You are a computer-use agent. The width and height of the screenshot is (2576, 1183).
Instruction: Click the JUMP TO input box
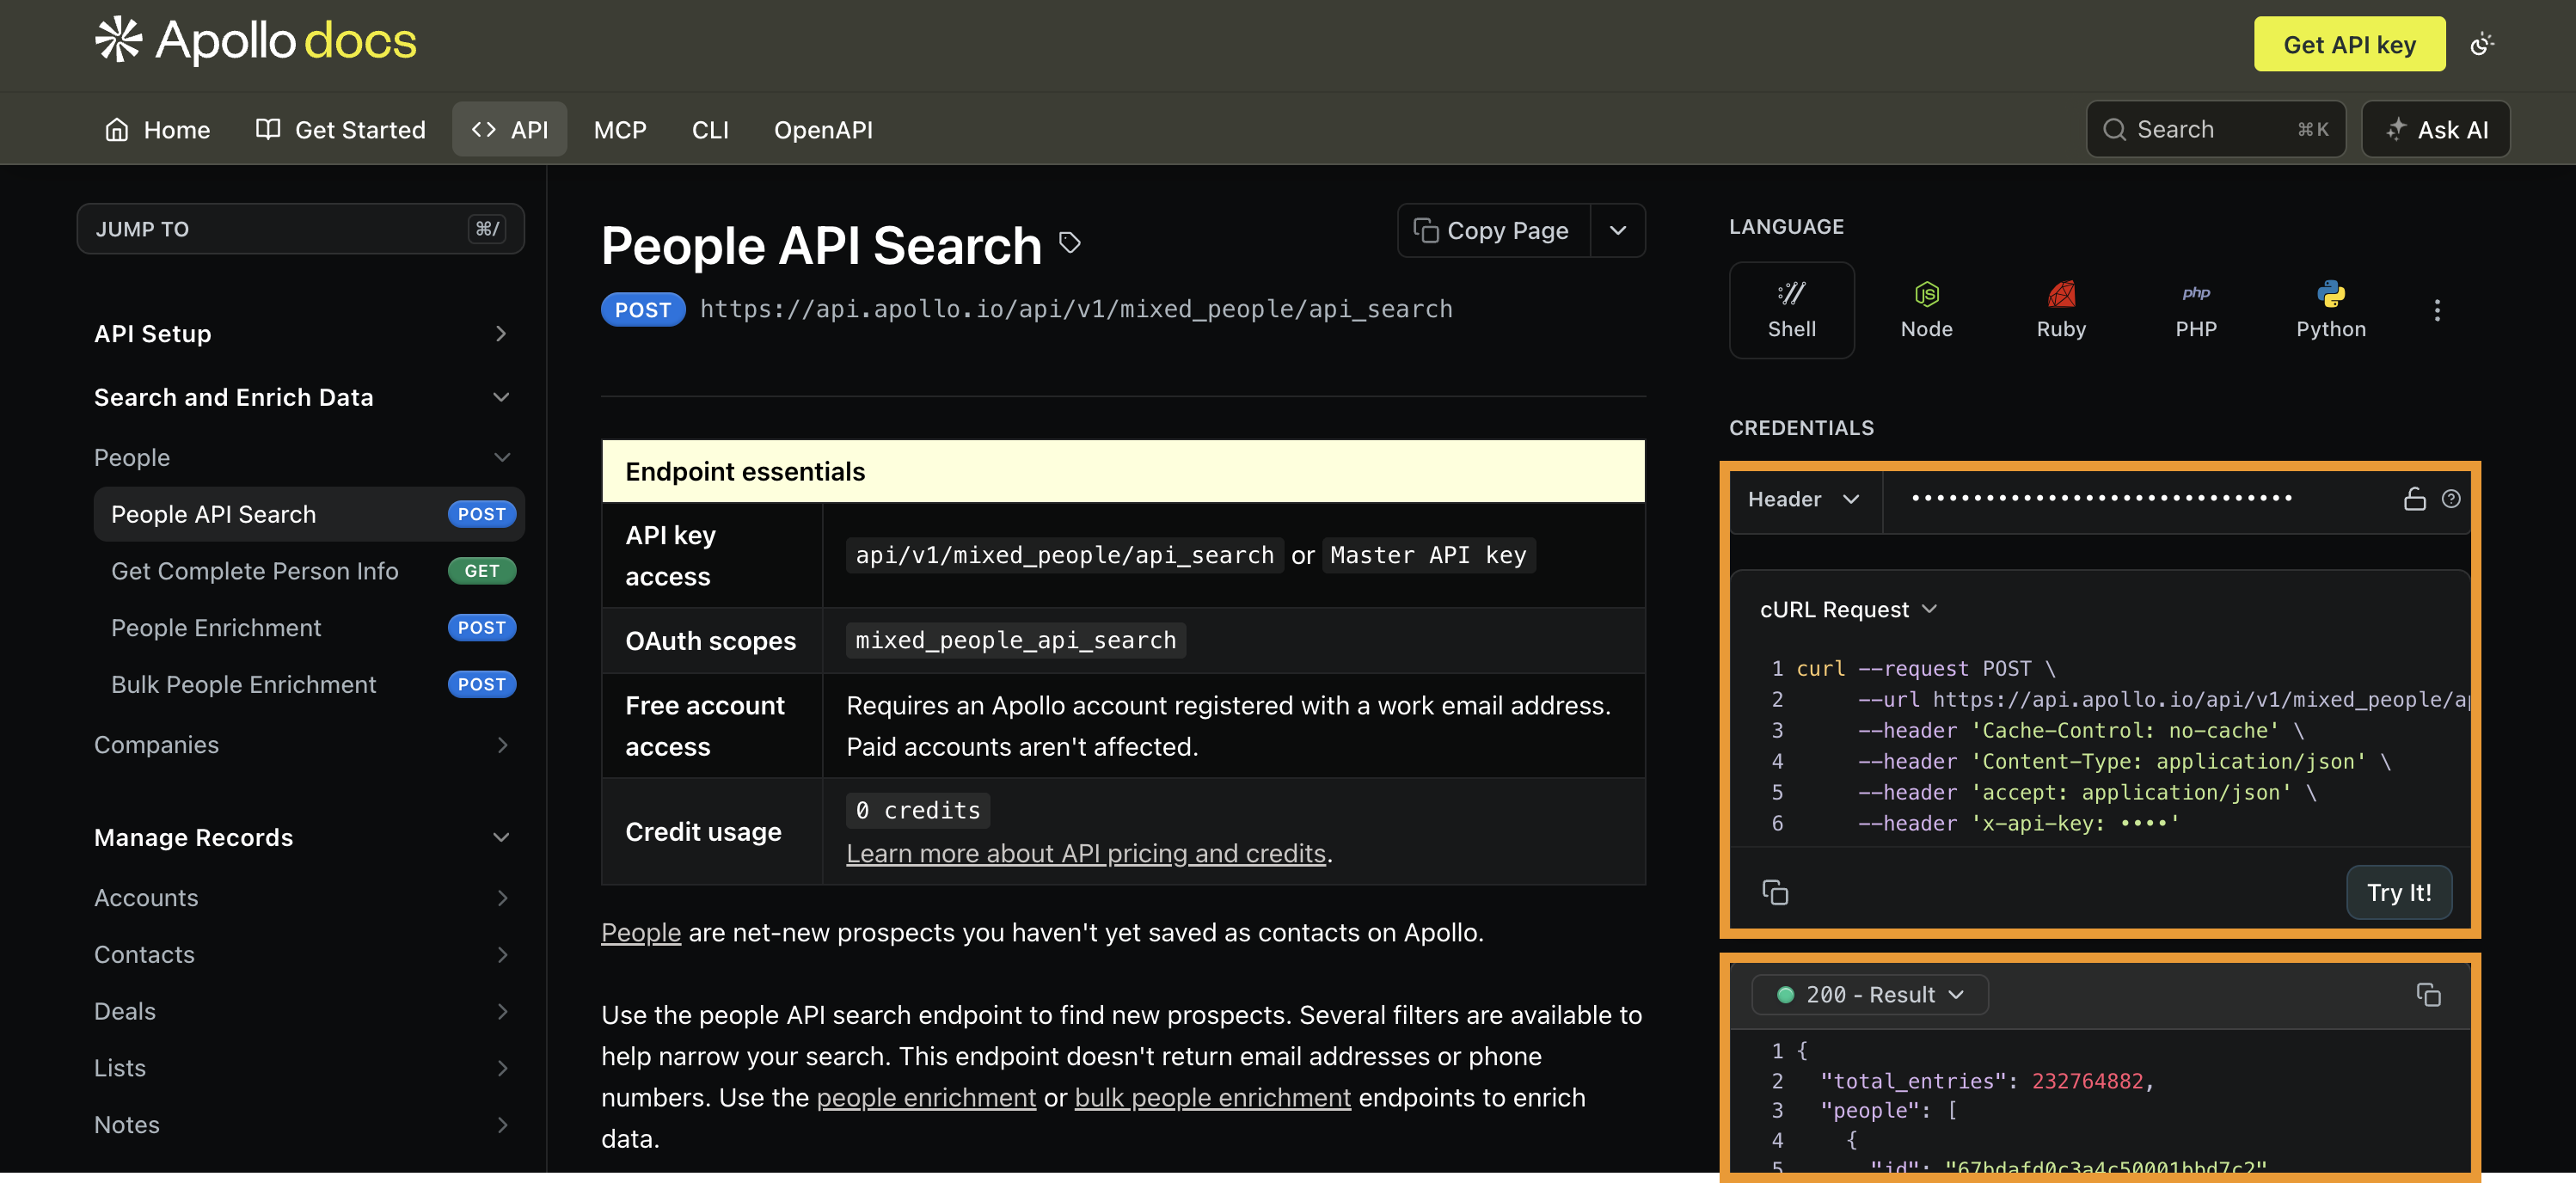click(x=301, y=229)
